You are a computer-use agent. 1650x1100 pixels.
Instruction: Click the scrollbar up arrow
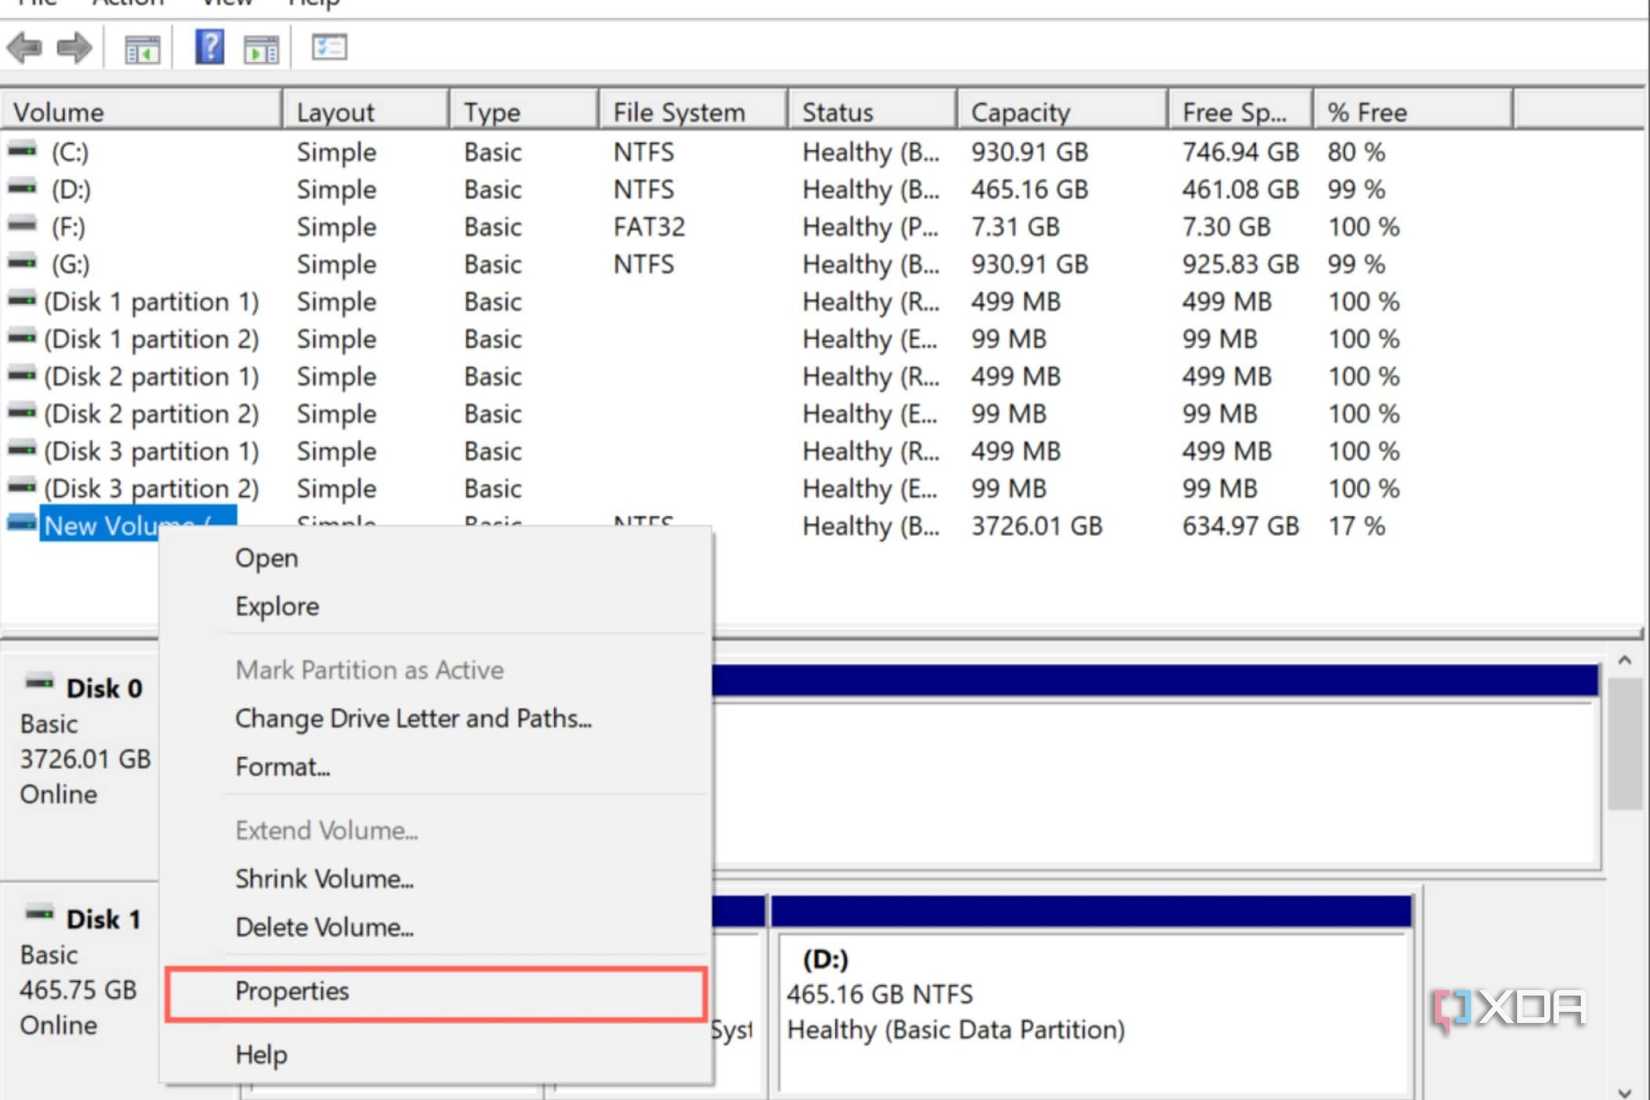point(1624,659)
